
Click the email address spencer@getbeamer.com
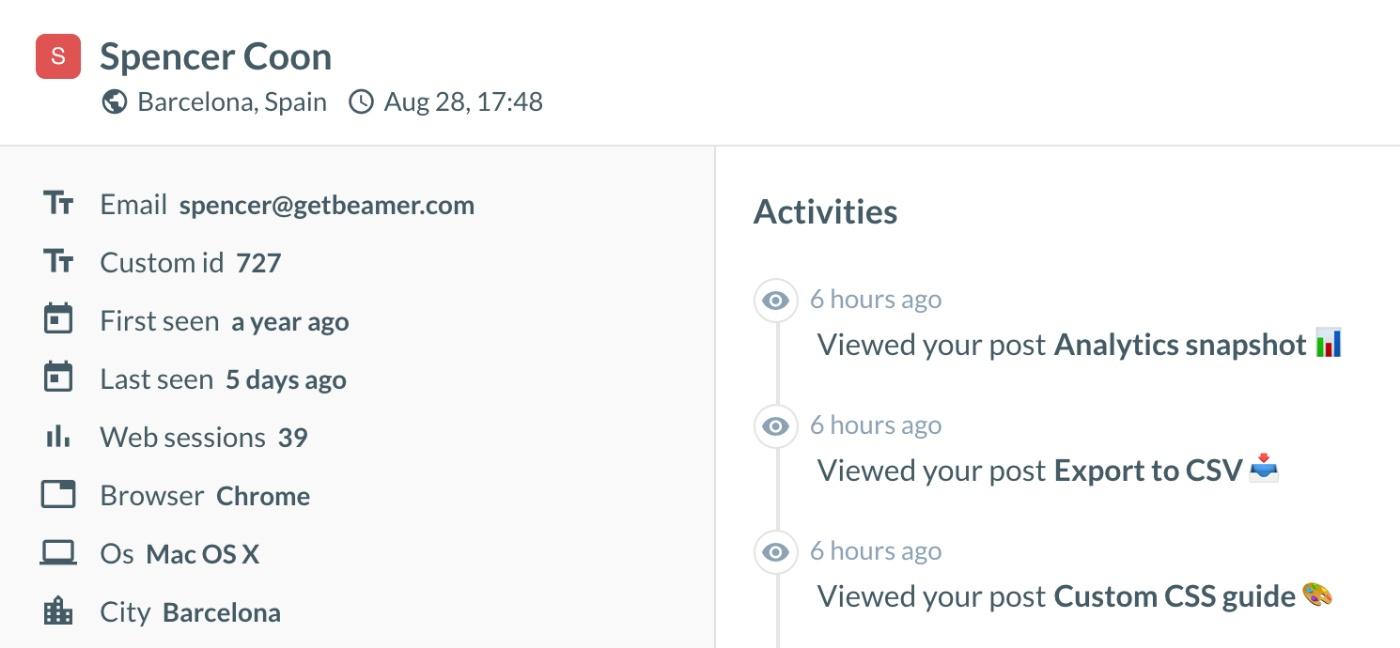(326, 205)
